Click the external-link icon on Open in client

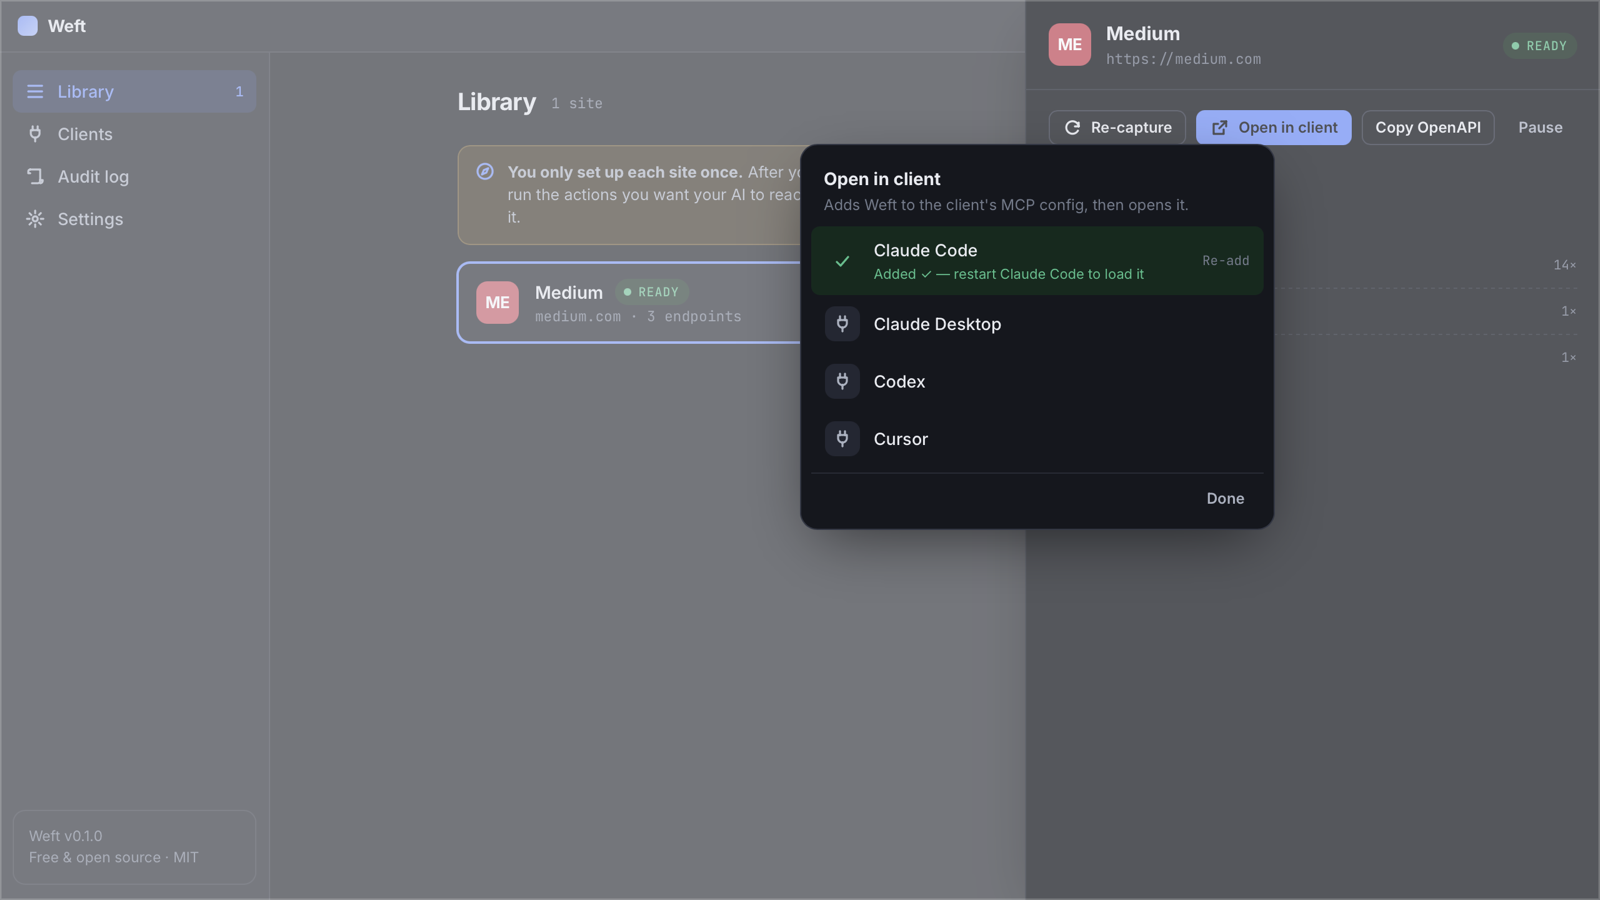pyautogui.click(x=1219, y=127)
